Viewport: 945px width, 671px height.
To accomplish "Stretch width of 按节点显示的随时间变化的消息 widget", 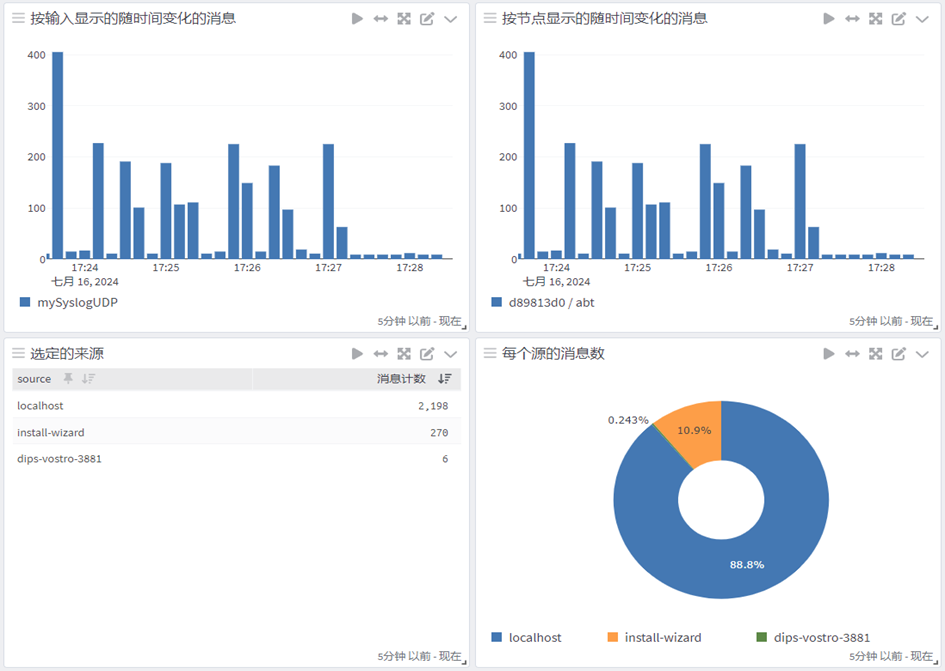I will click(852, 19).
